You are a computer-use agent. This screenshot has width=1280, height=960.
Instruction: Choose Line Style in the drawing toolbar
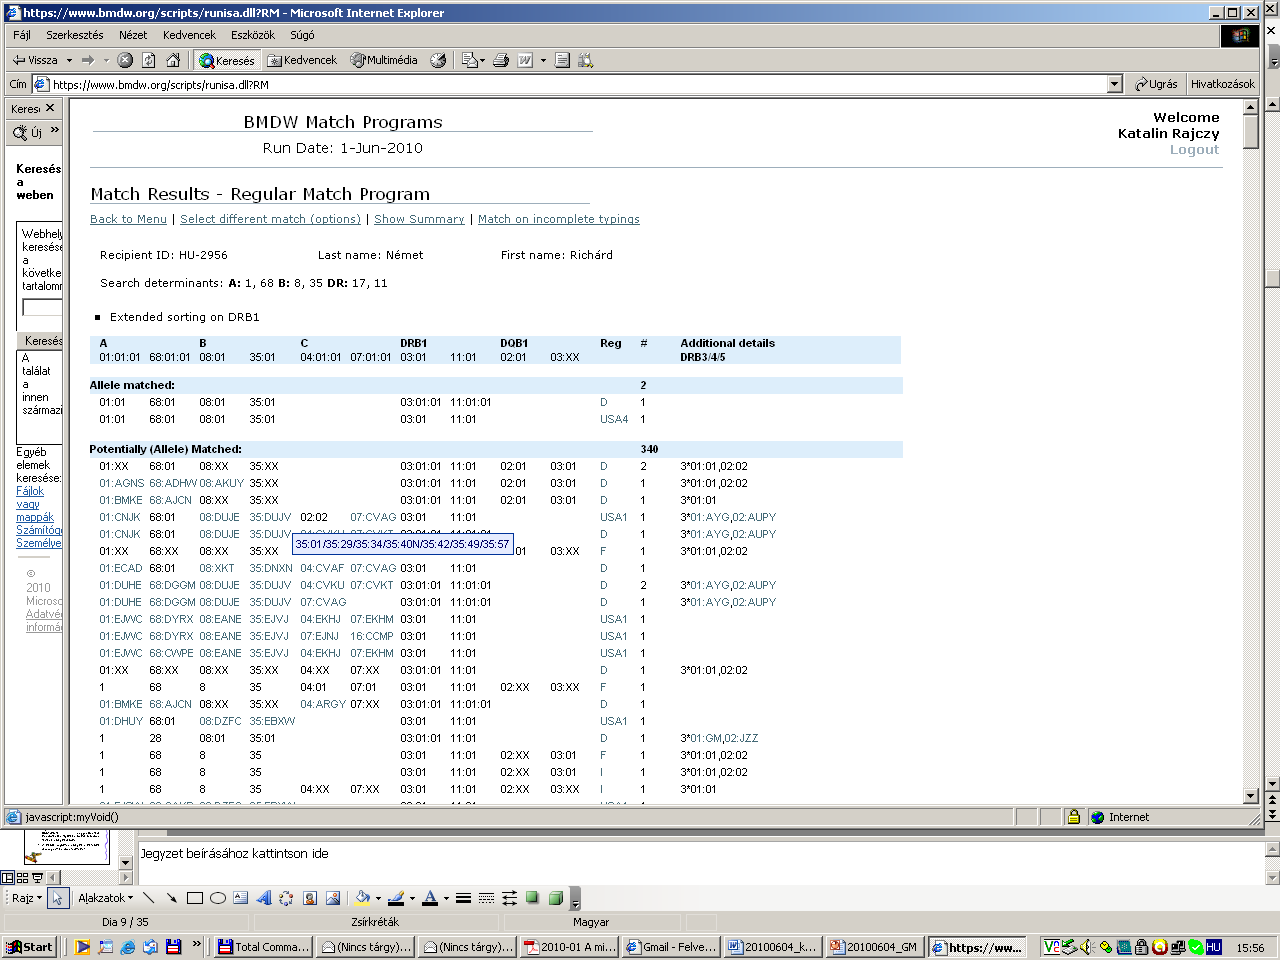pyautogui.click(x=463, y=898)
